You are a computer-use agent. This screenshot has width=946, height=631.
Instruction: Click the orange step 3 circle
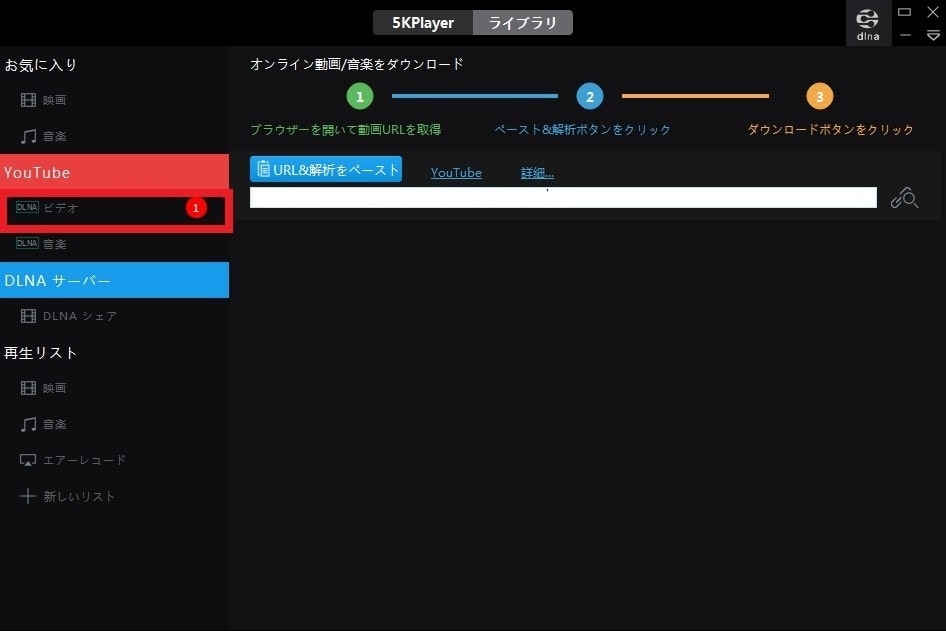point(819,97)
